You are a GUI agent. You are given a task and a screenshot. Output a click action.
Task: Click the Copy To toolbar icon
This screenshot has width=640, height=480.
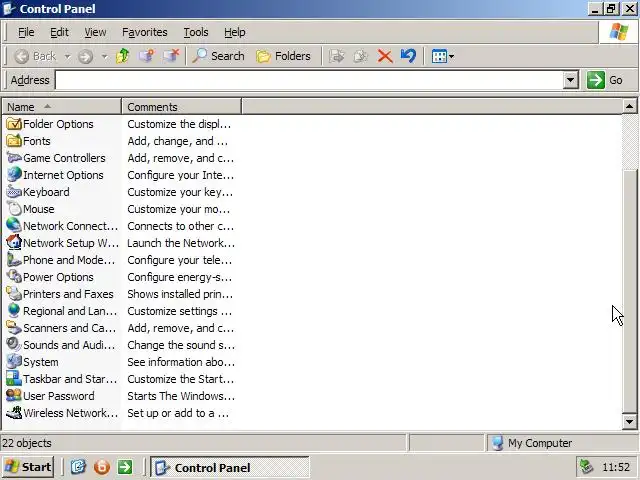361,56
